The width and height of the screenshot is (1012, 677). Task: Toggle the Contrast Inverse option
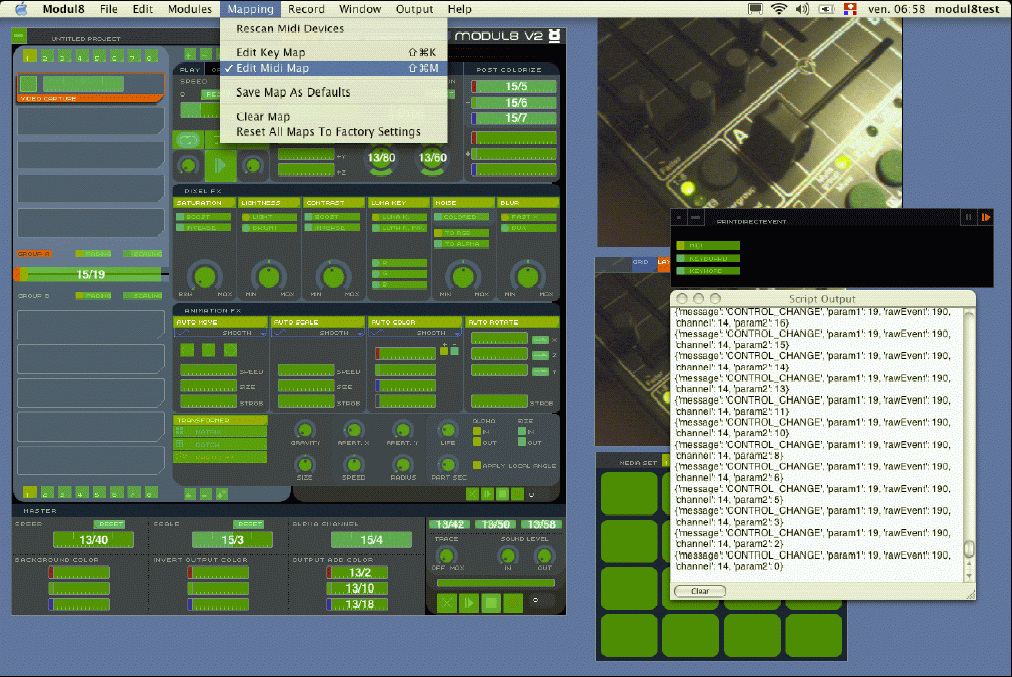tap(332, 228)
